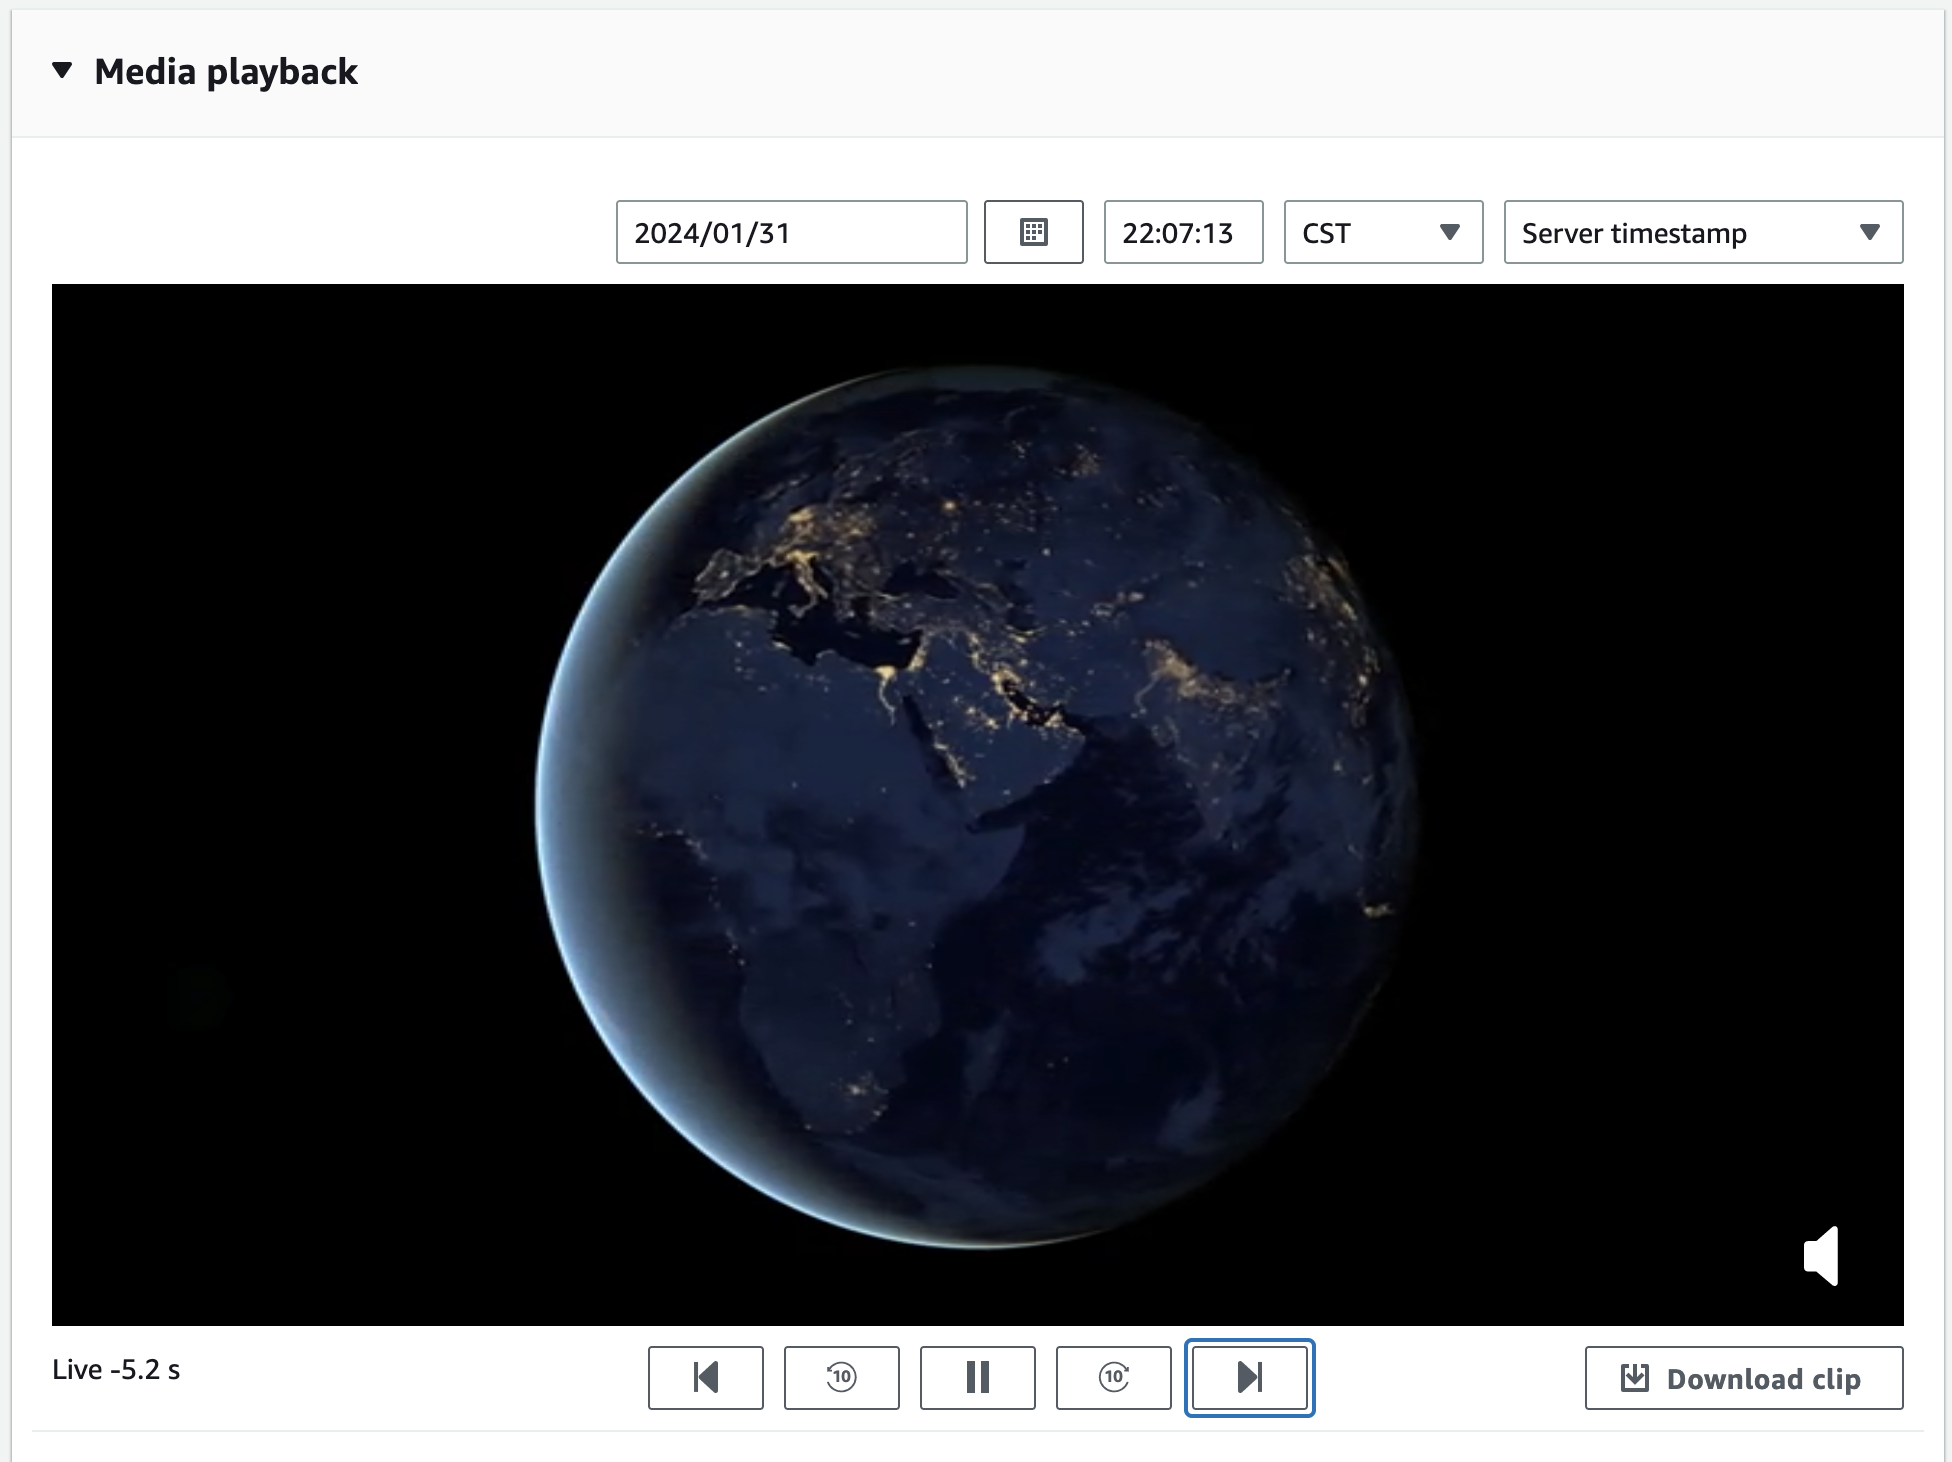Mute audio with the speaker icon
1952x1462 pixels.
1821,1256
